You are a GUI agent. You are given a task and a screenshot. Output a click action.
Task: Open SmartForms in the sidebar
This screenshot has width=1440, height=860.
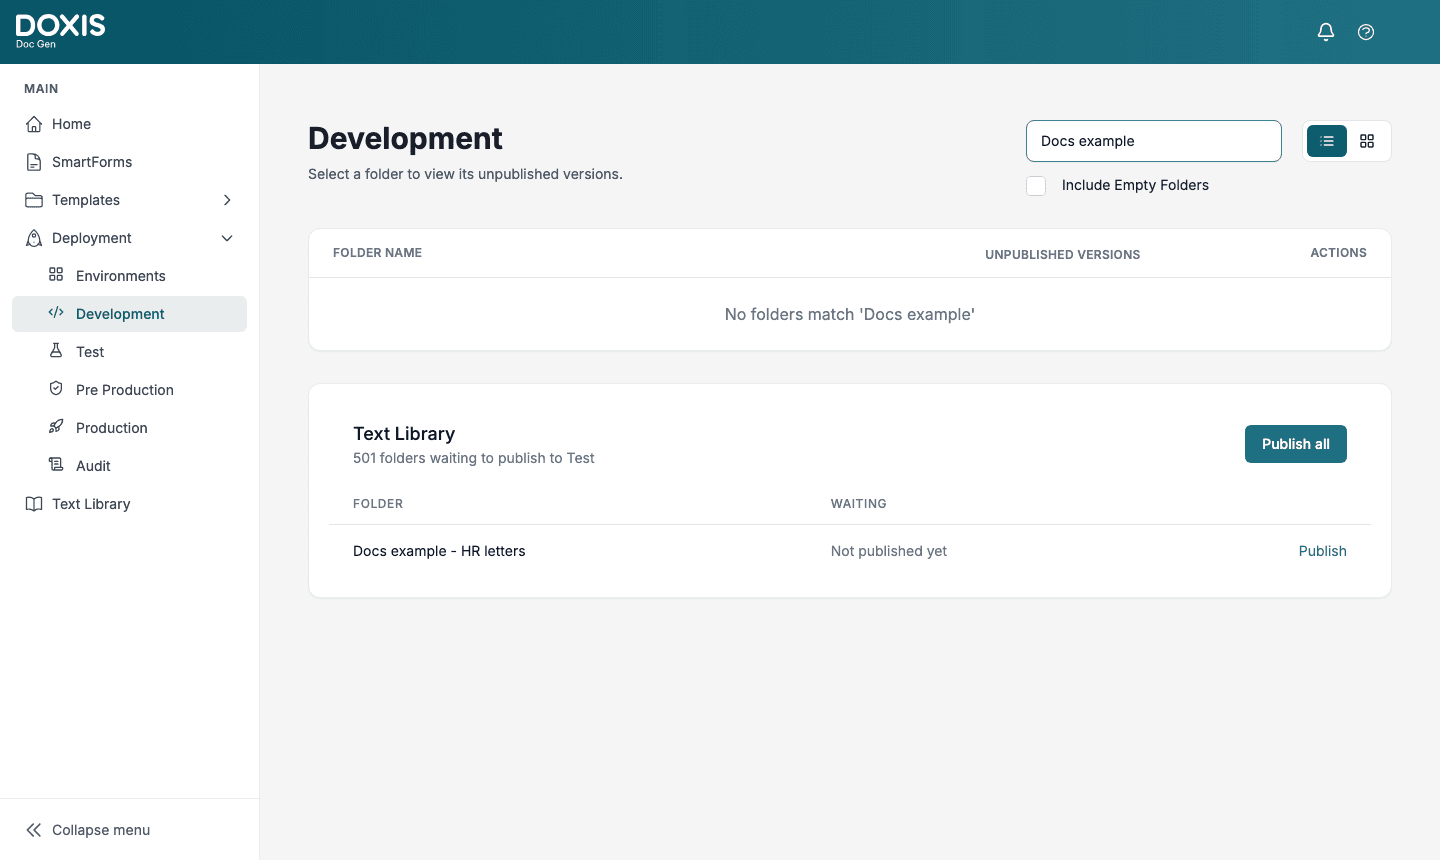click(129, 162)
